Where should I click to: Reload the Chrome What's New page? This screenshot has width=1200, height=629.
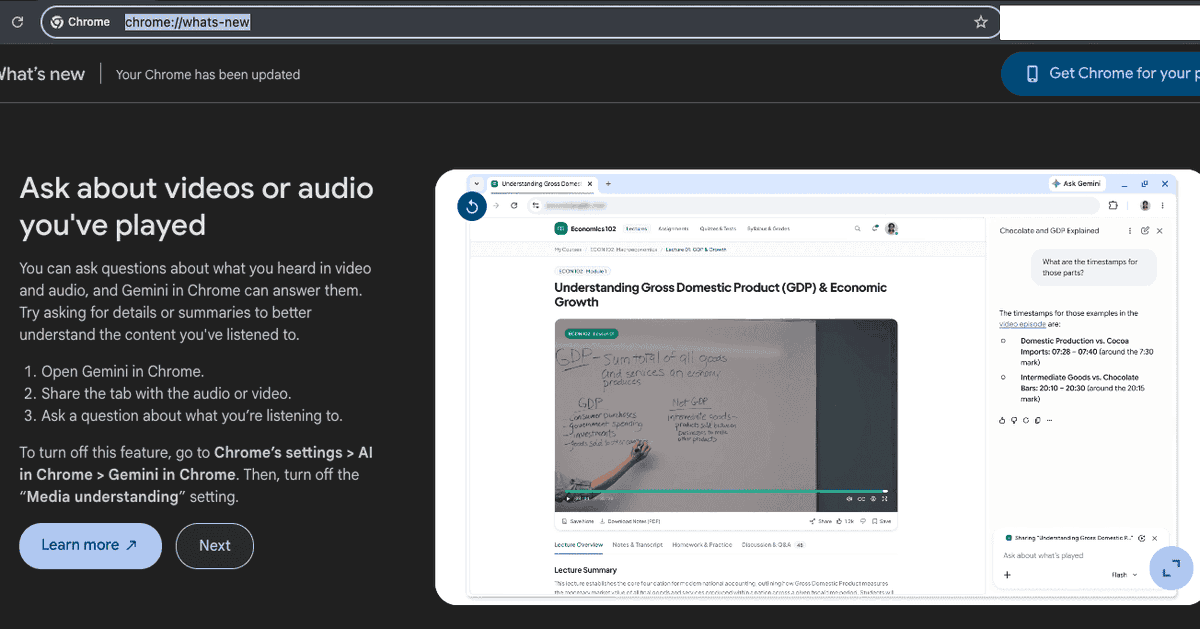[17, 22]
